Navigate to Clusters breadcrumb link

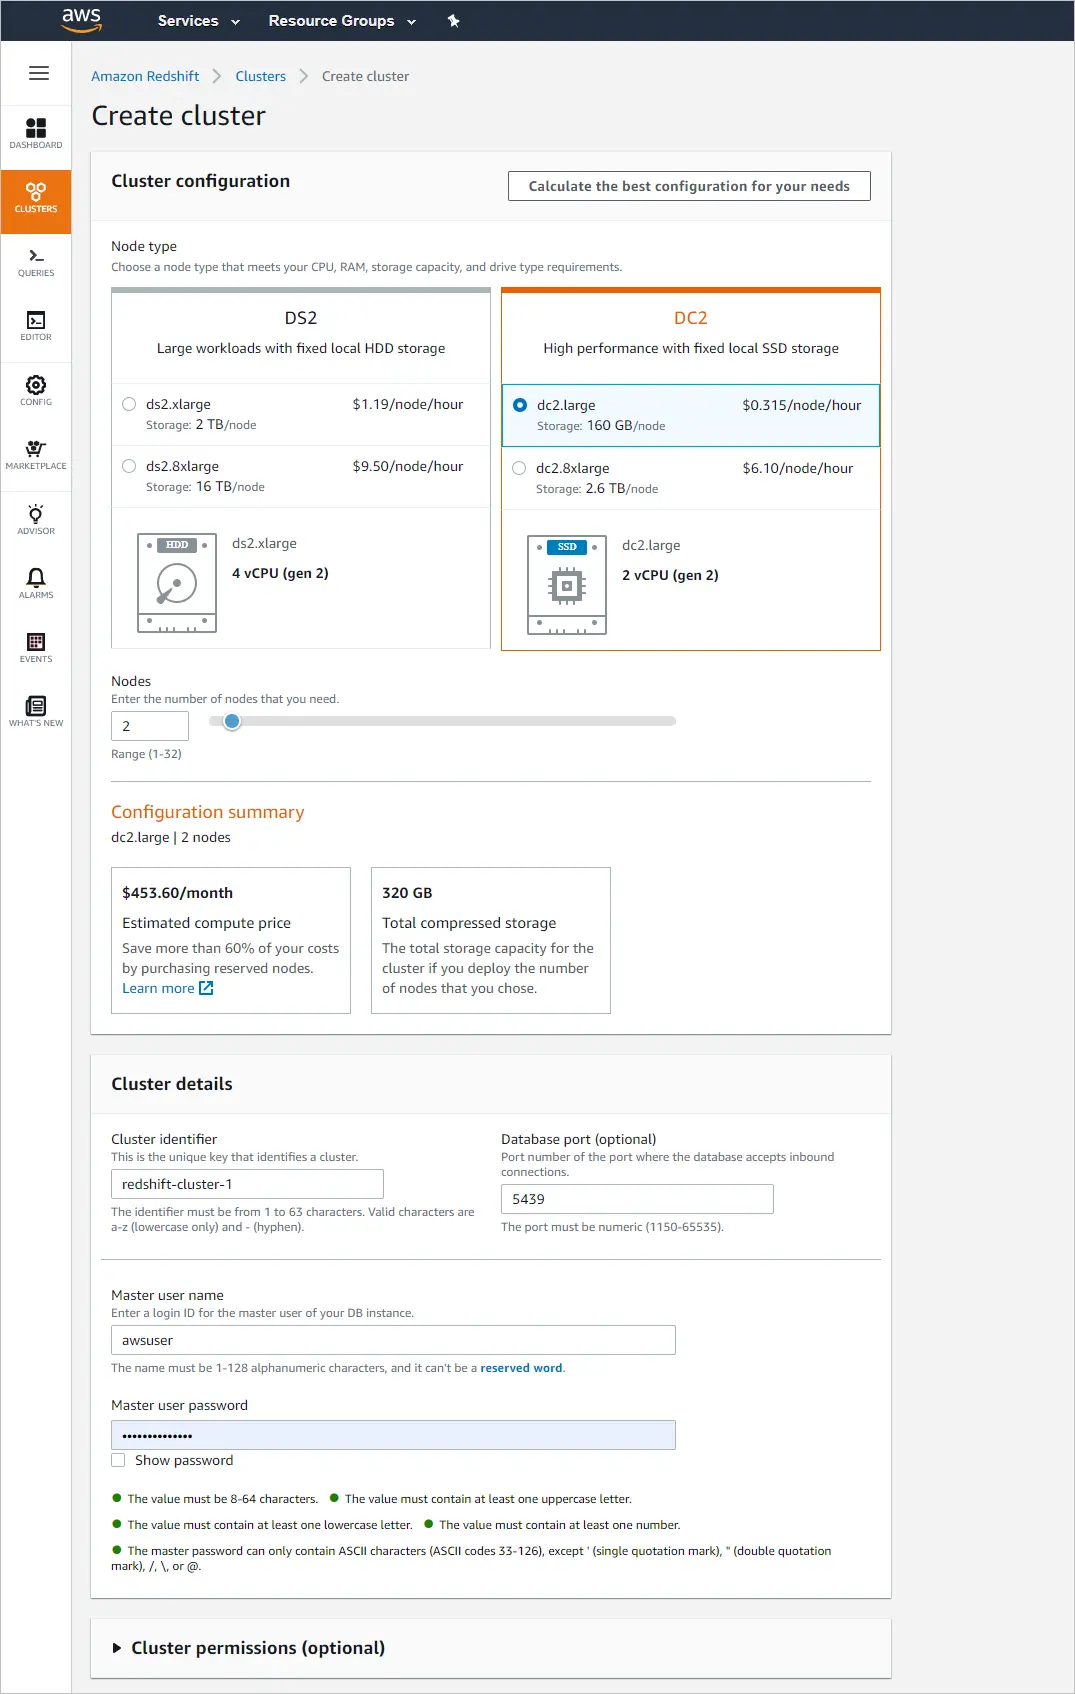point(260,76)
